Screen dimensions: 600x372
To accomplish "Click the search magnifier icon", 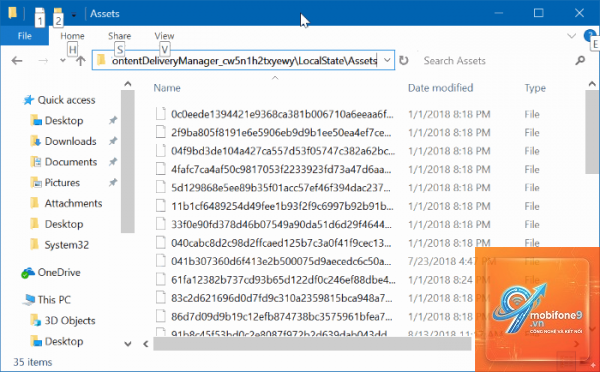I will 580,60.
